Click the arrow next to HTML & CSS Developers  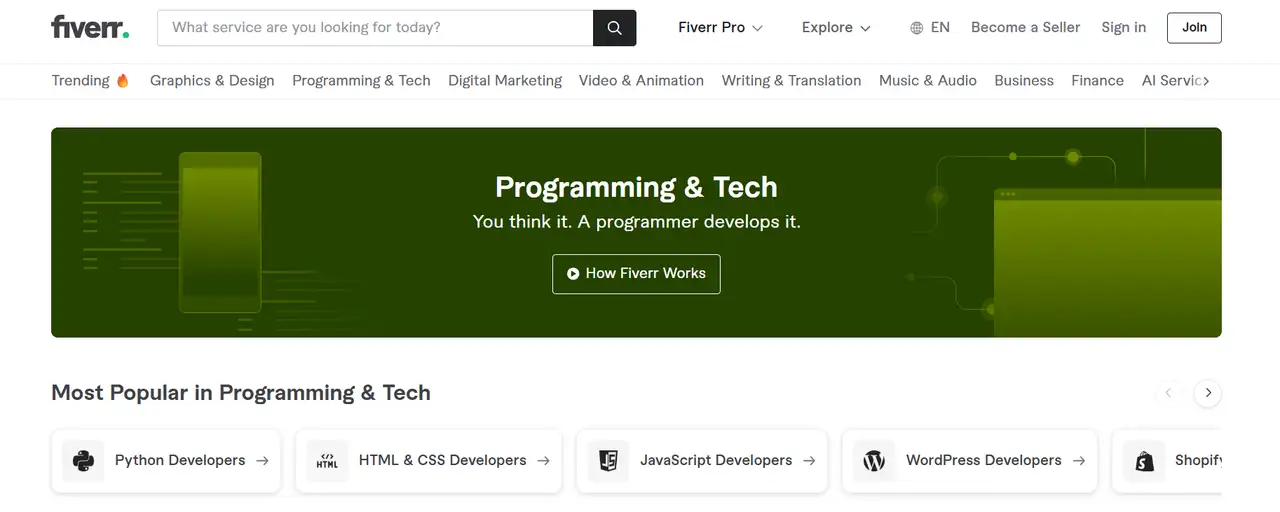(543, 461)
